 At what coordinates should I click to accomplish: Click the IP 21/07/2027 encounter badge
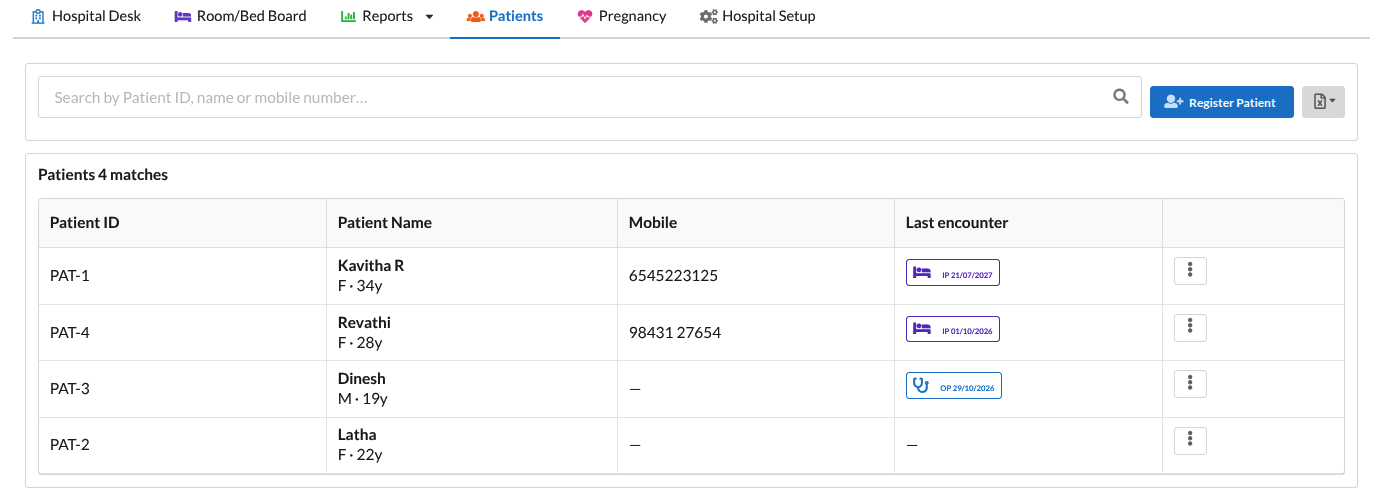point(953,273)
